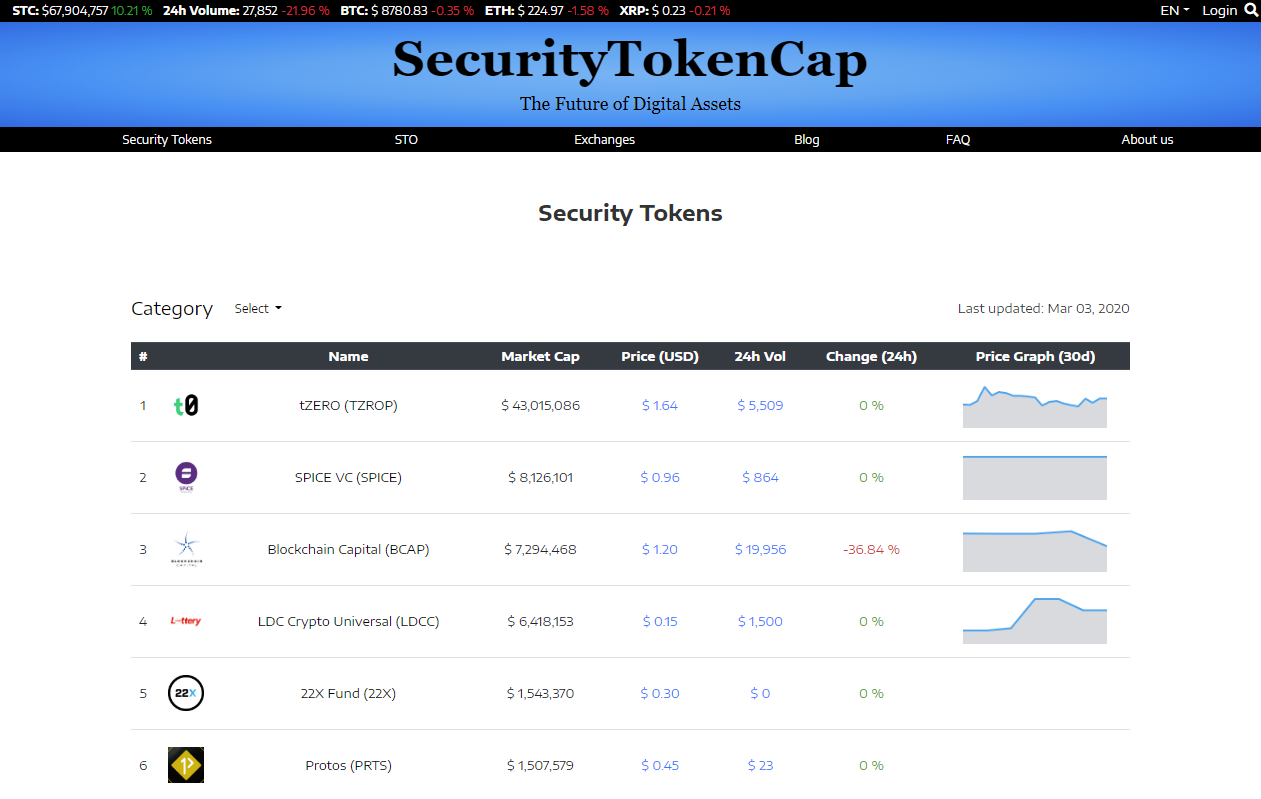1261x799 pixels.
Task: Open 22X Fund (22X) token link
Action: click(348, 693)
